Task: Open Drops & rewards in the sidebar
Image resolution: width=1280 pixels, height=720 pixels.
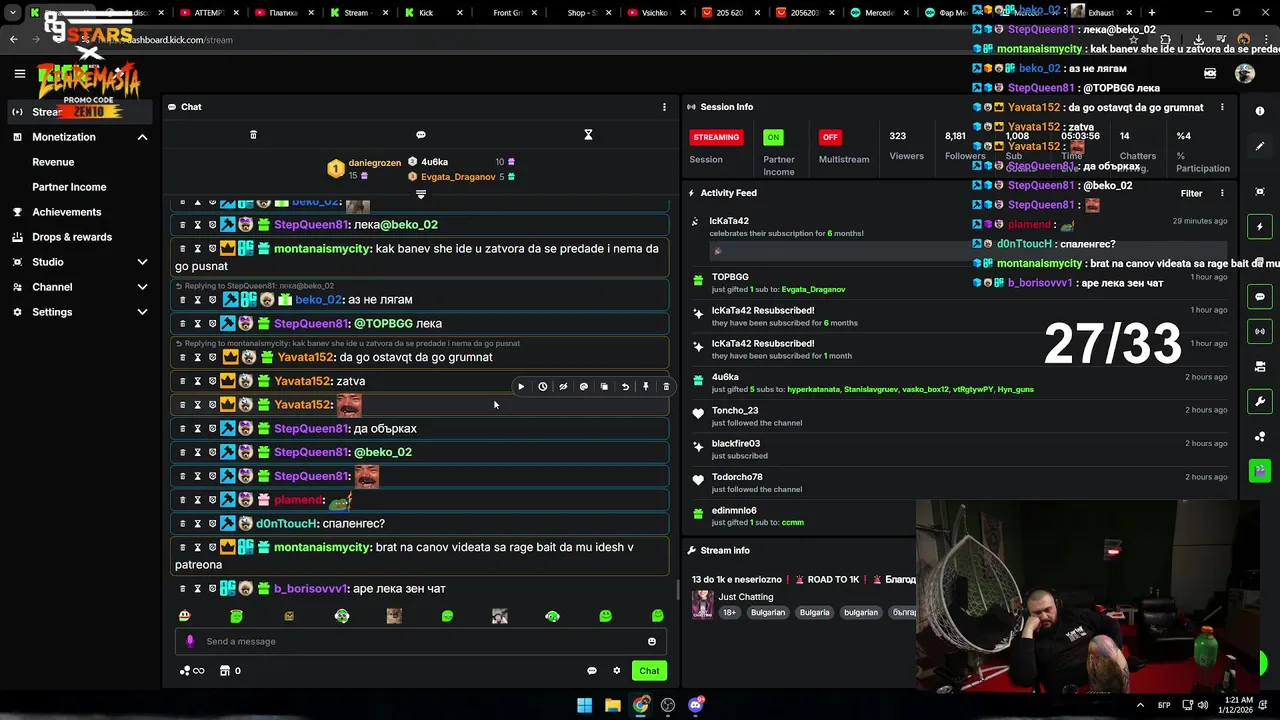Action: [72, 237]
